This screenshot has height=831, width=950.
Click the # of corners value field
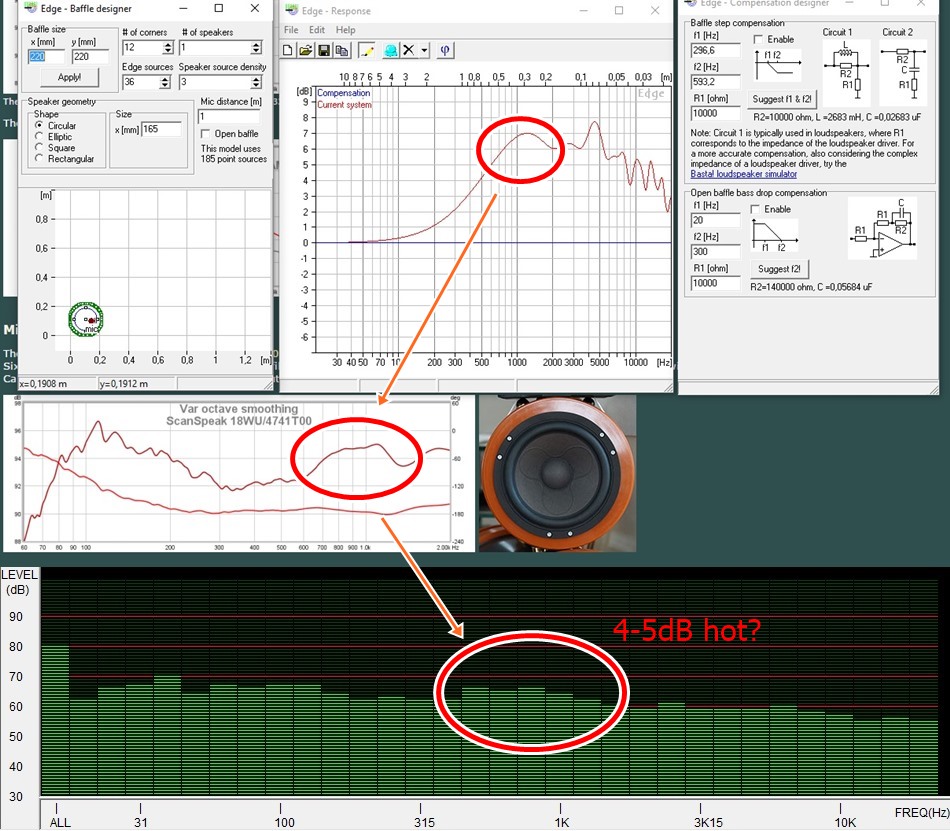[x=142, y=47]
